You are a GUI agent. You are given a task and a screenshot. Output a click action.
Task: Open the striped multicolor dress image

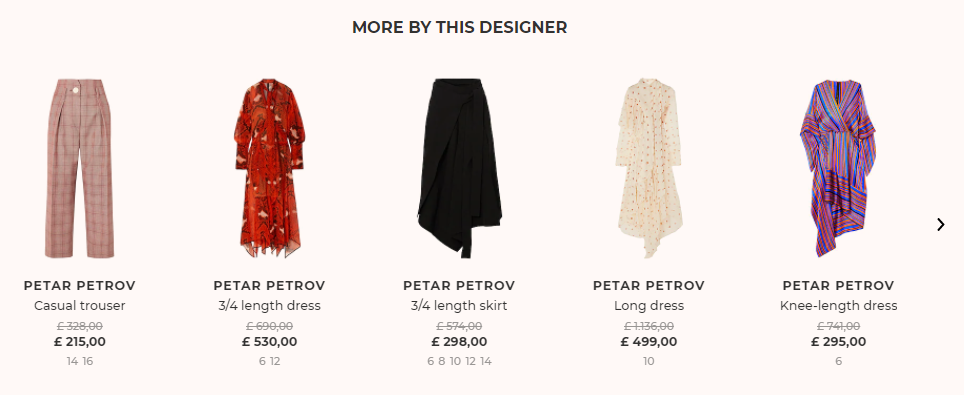pos(838,168)
